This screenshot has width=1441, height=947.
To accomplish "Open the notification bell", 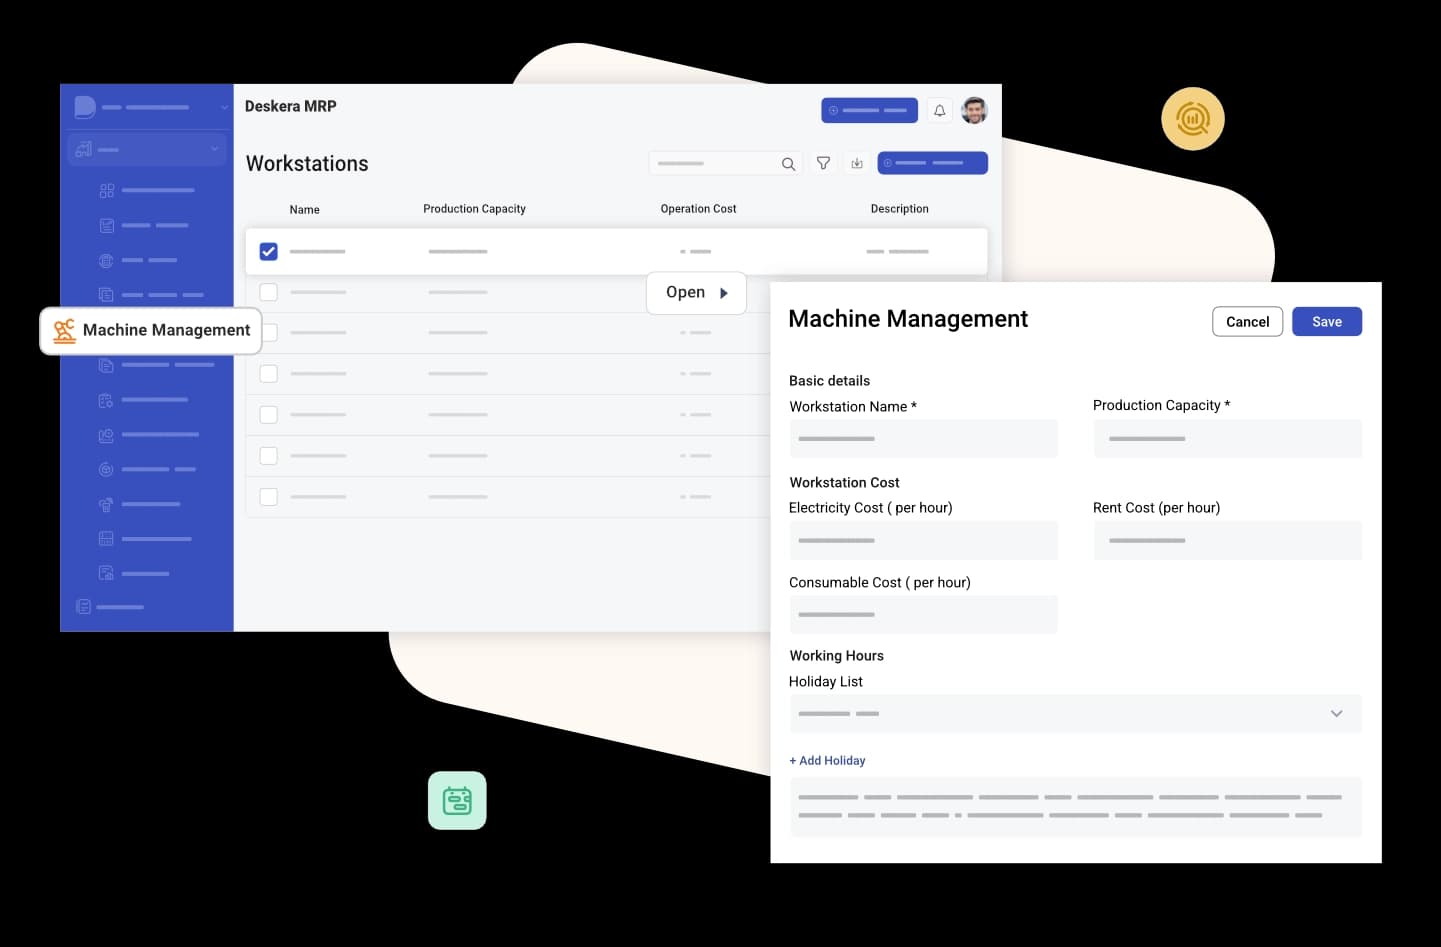I will (939, 111).
